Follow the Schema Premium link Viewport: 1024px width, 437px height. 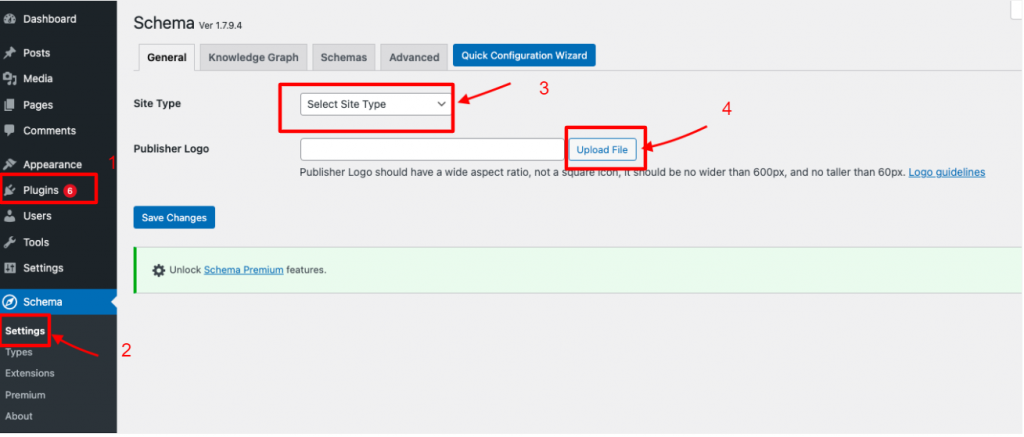click(244, 269)
